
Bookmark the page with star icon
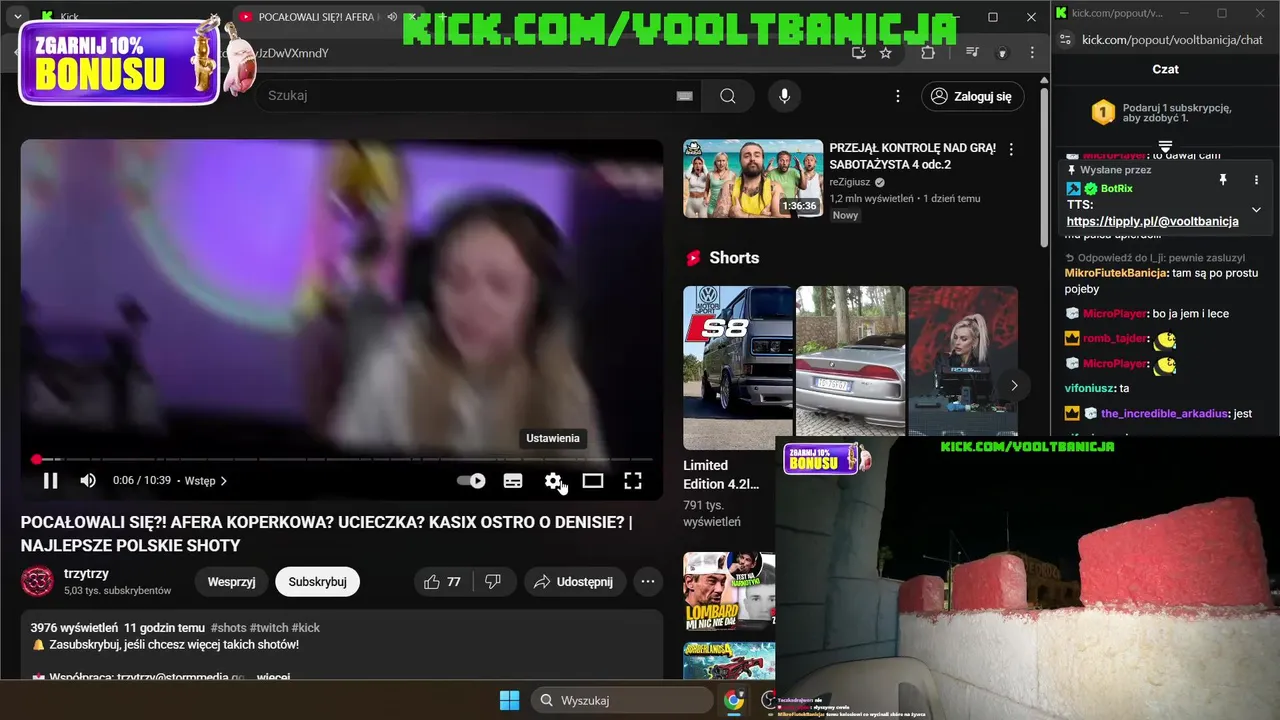pos(885,53)
